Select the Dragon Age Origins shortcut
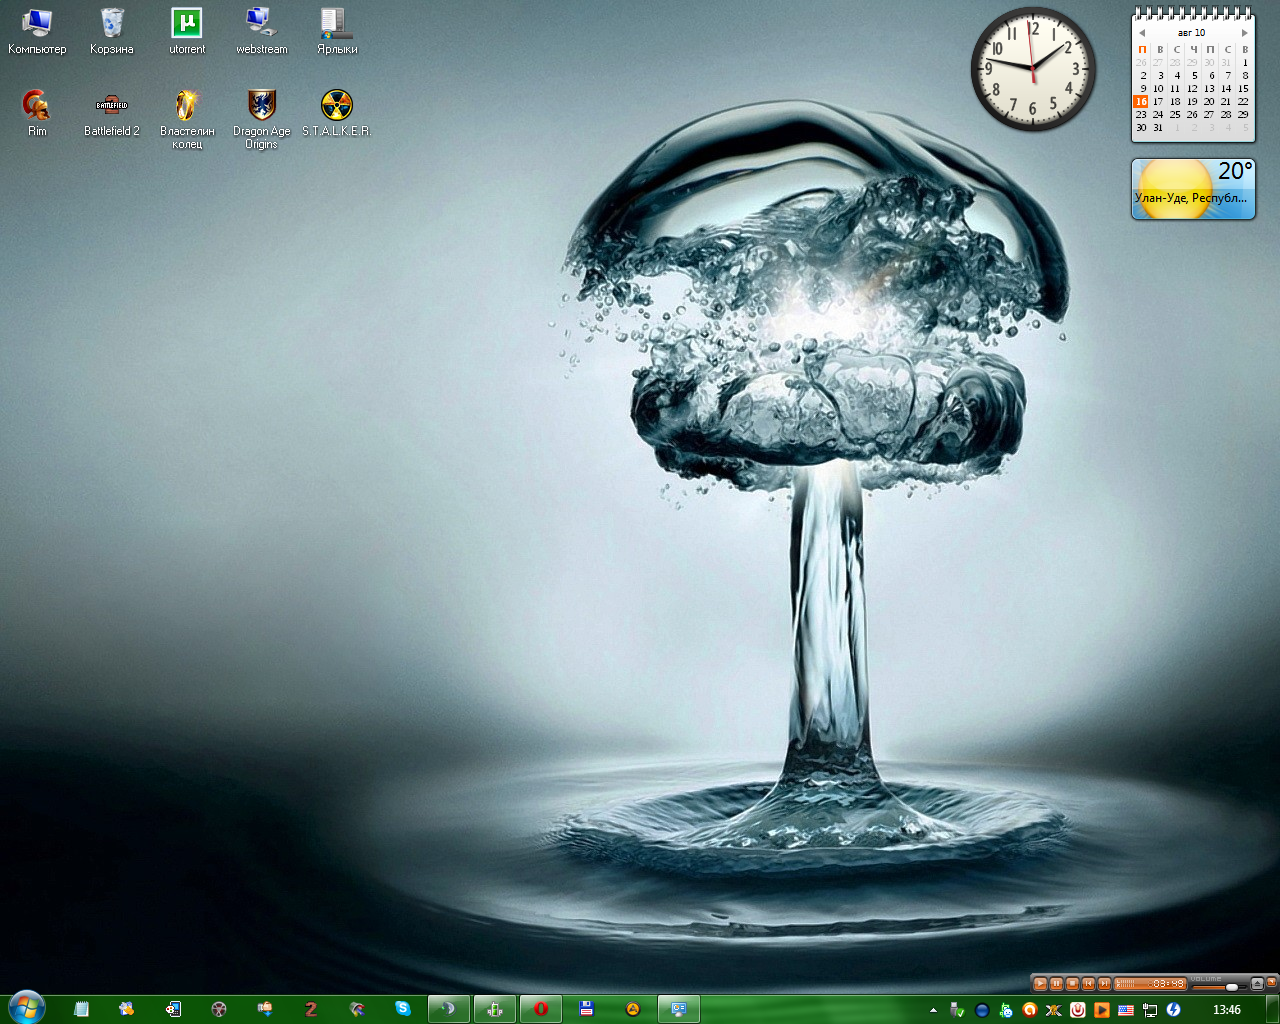This screenshot has height=1024, width=1280. (x=261, y=106)
